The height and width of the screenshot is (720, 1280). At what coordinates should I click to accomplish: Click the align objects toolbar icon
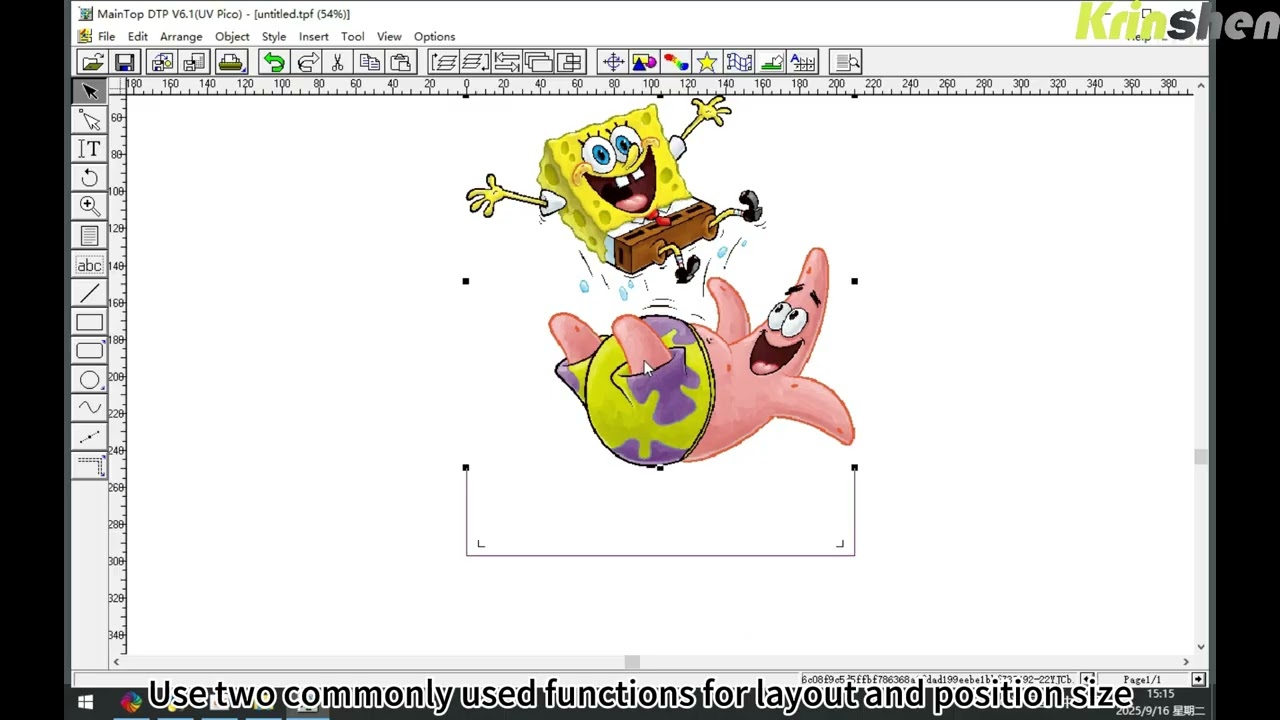click(569, 62)
